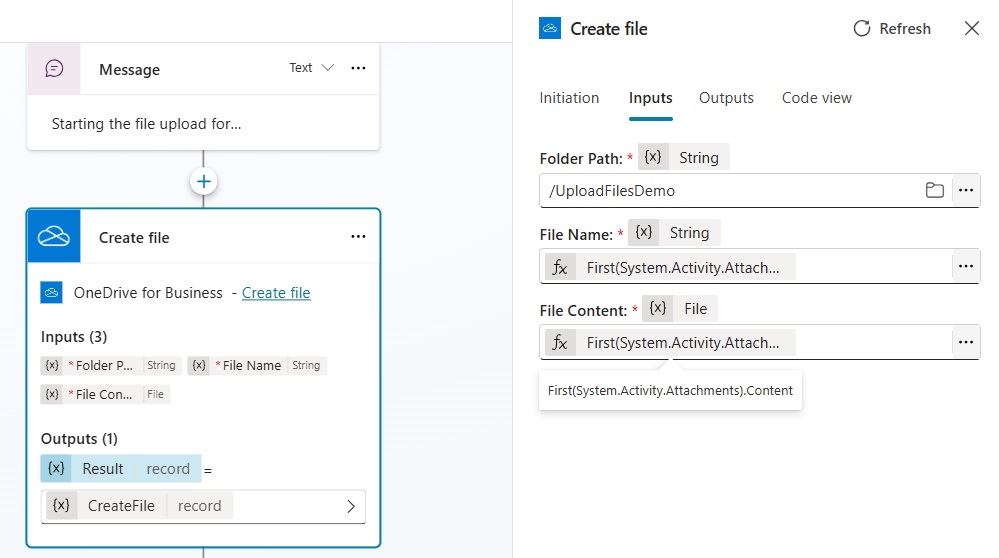The image size is (999, 558).
Task: Open the Create file node more options menu
Action: (358, 236)
